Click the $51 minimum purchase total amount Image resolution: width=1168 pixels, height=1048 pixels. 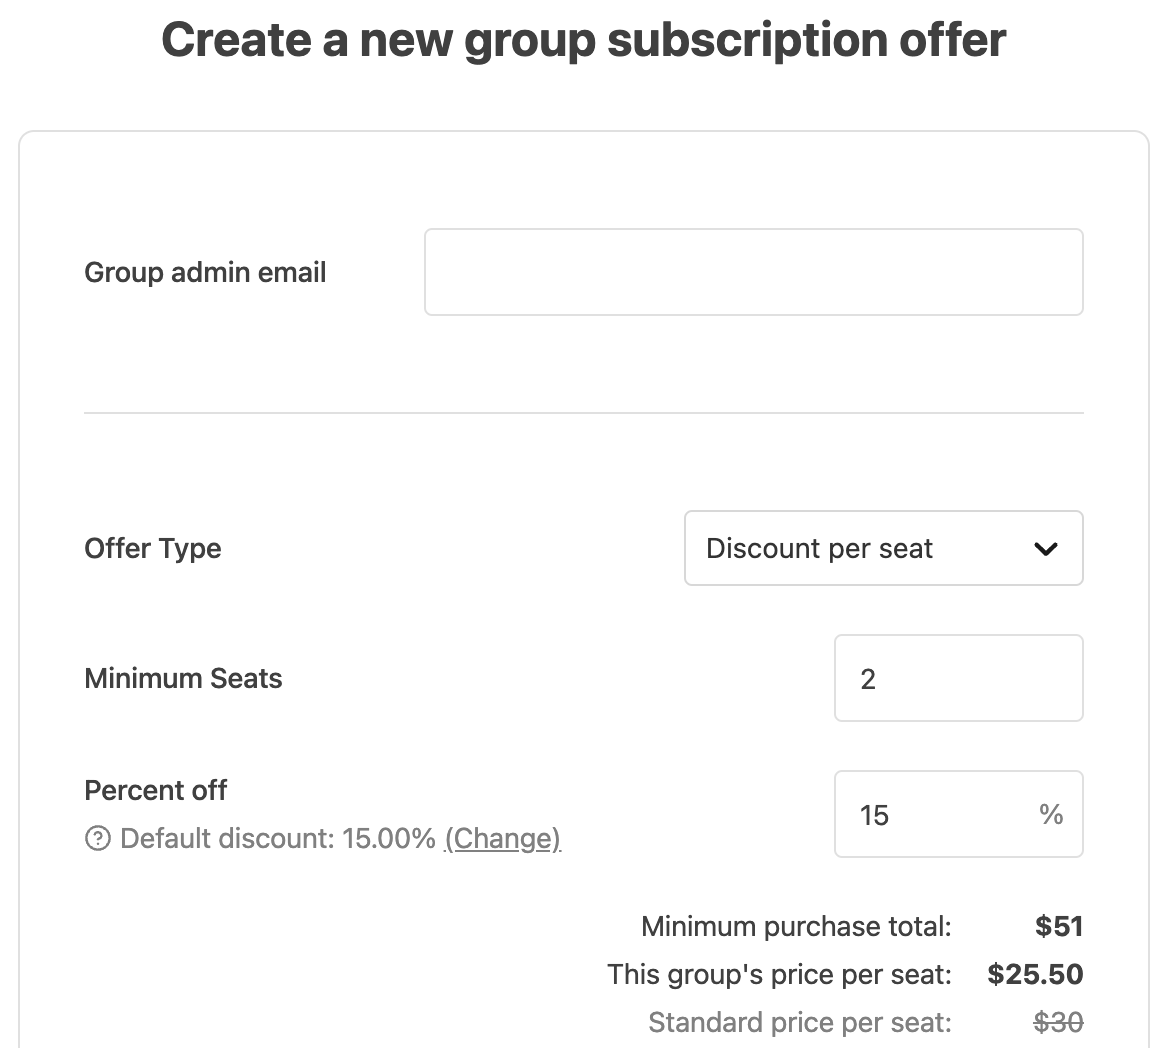[x=1058, y=927]
